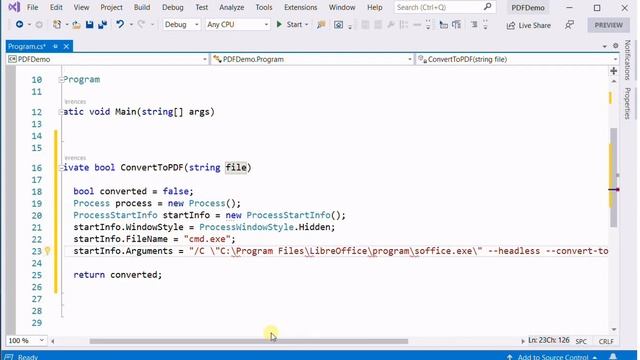Open the ConvertToPDF member dropdown
The image size is (640, 360).
point(518,59)
